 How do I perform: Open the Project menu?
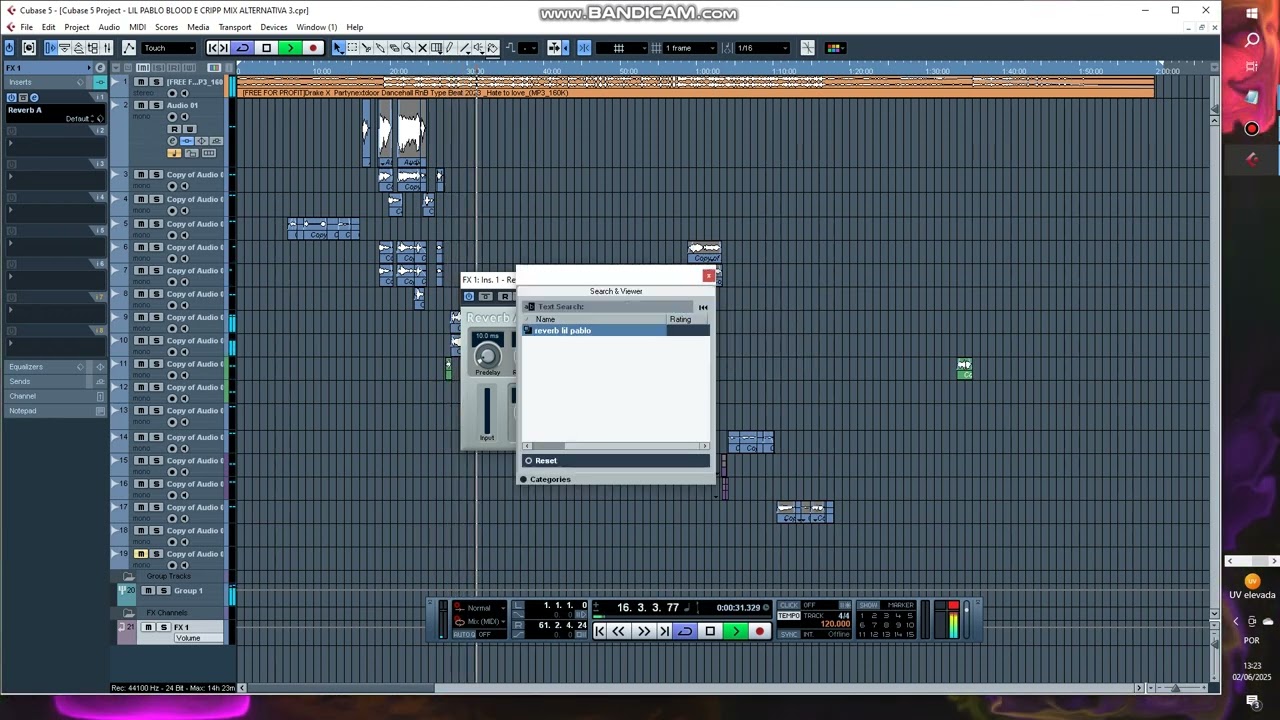(x=77, y=27)
